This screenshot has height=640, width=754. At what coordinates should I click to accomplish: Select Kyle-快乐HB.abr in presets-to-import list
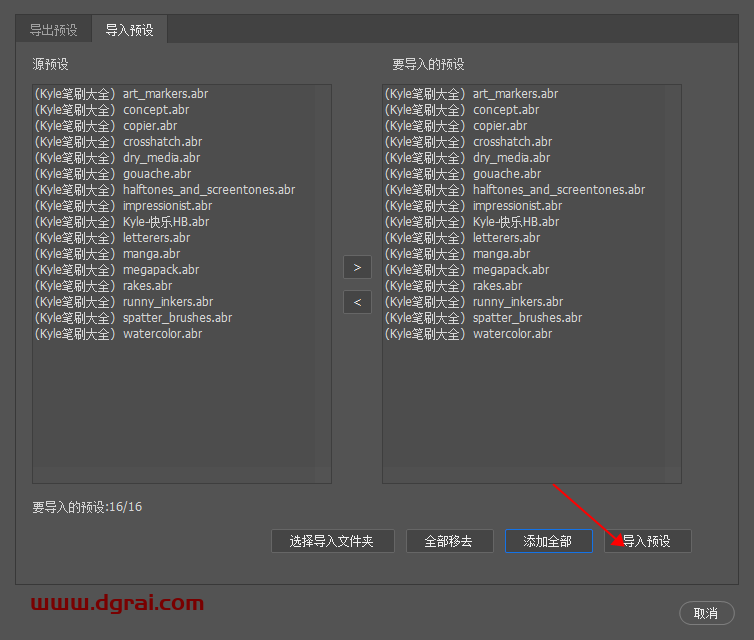coord(472,222)
